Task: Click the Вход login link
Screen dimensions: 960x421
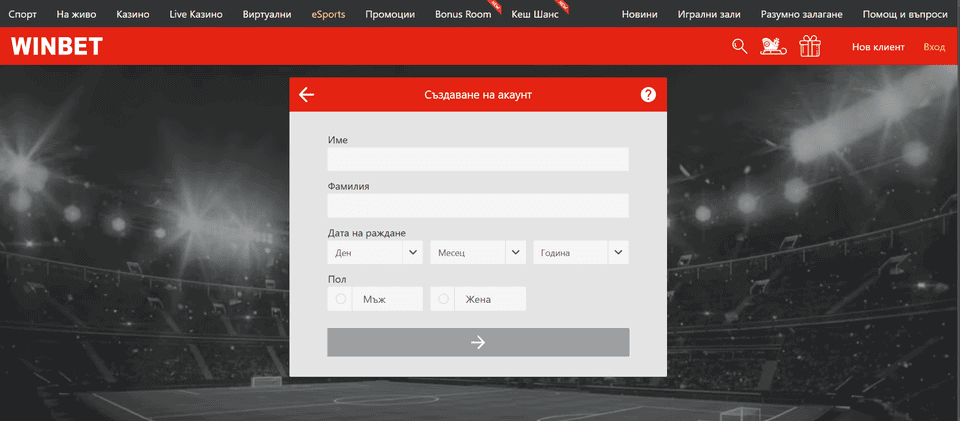Action: pyautogui.click(x=934, y=47)
